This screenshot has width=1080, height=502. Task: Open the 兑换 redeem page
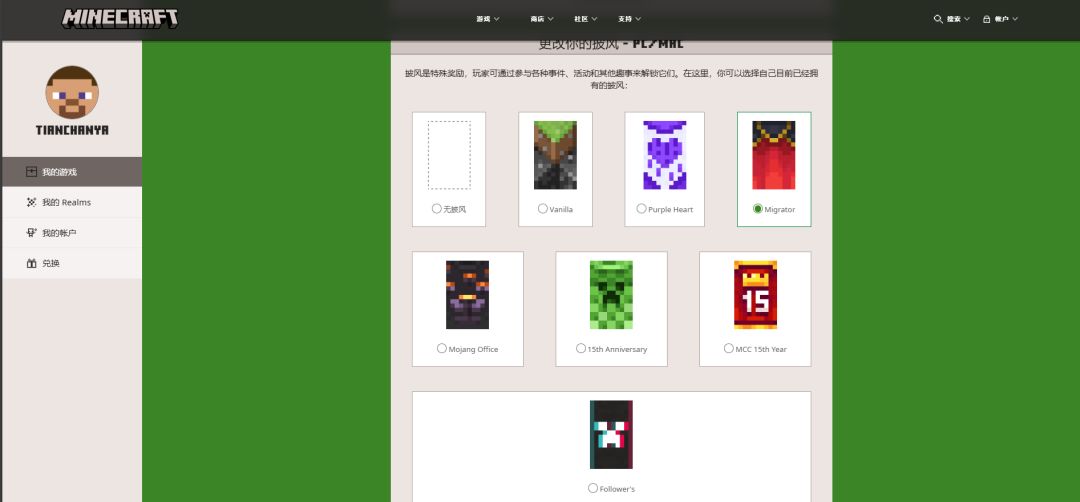(72, 263)
